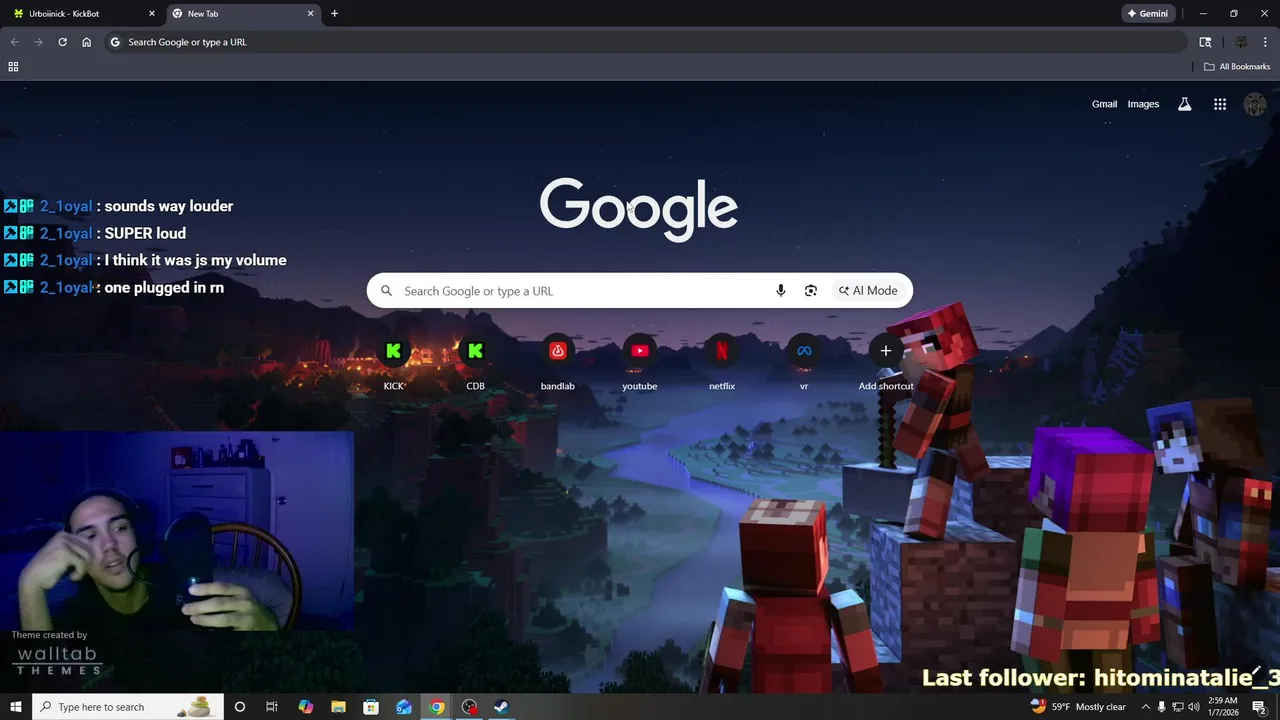Open the Chrome profile avatar in toolbar

point(1241,42)
